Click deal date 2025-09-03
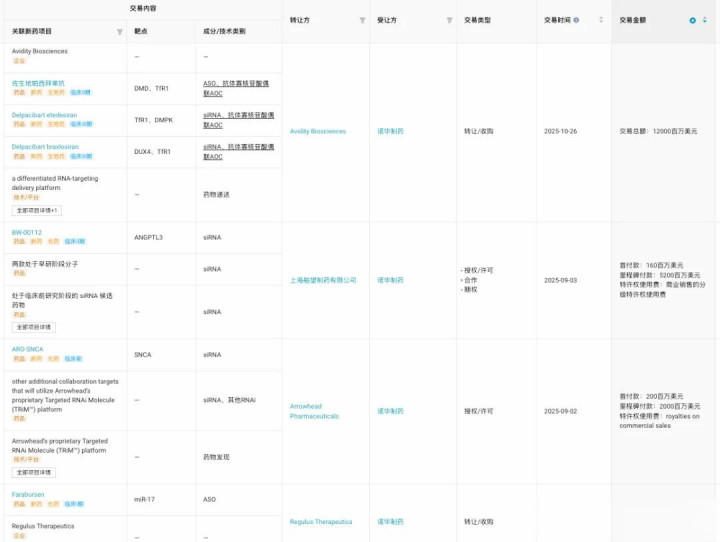This screenshot has width=720, height=542. click(x=560, y=280)
